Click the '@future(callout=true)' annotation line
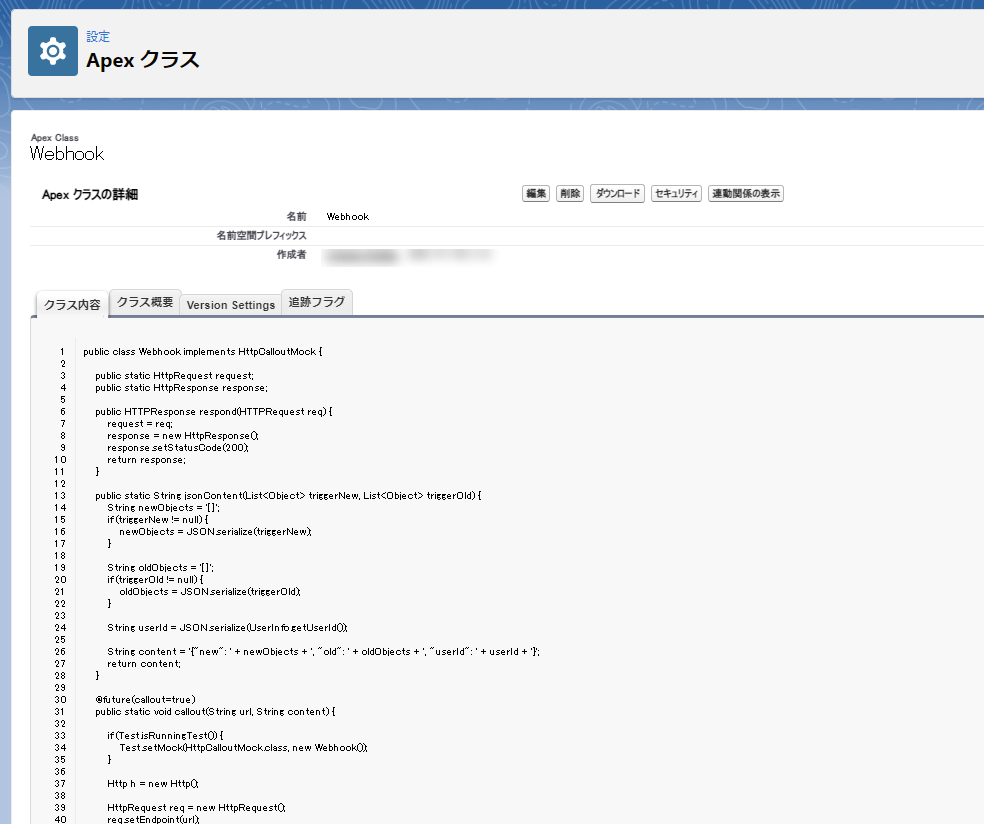Viewport: 984px width, 824px height. (x=146, y=699)
